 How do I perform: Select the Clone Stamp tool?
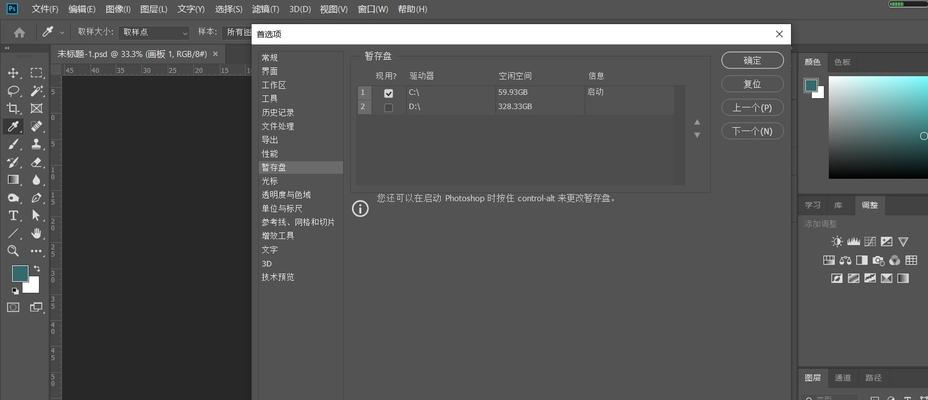[x=37, y=144]
